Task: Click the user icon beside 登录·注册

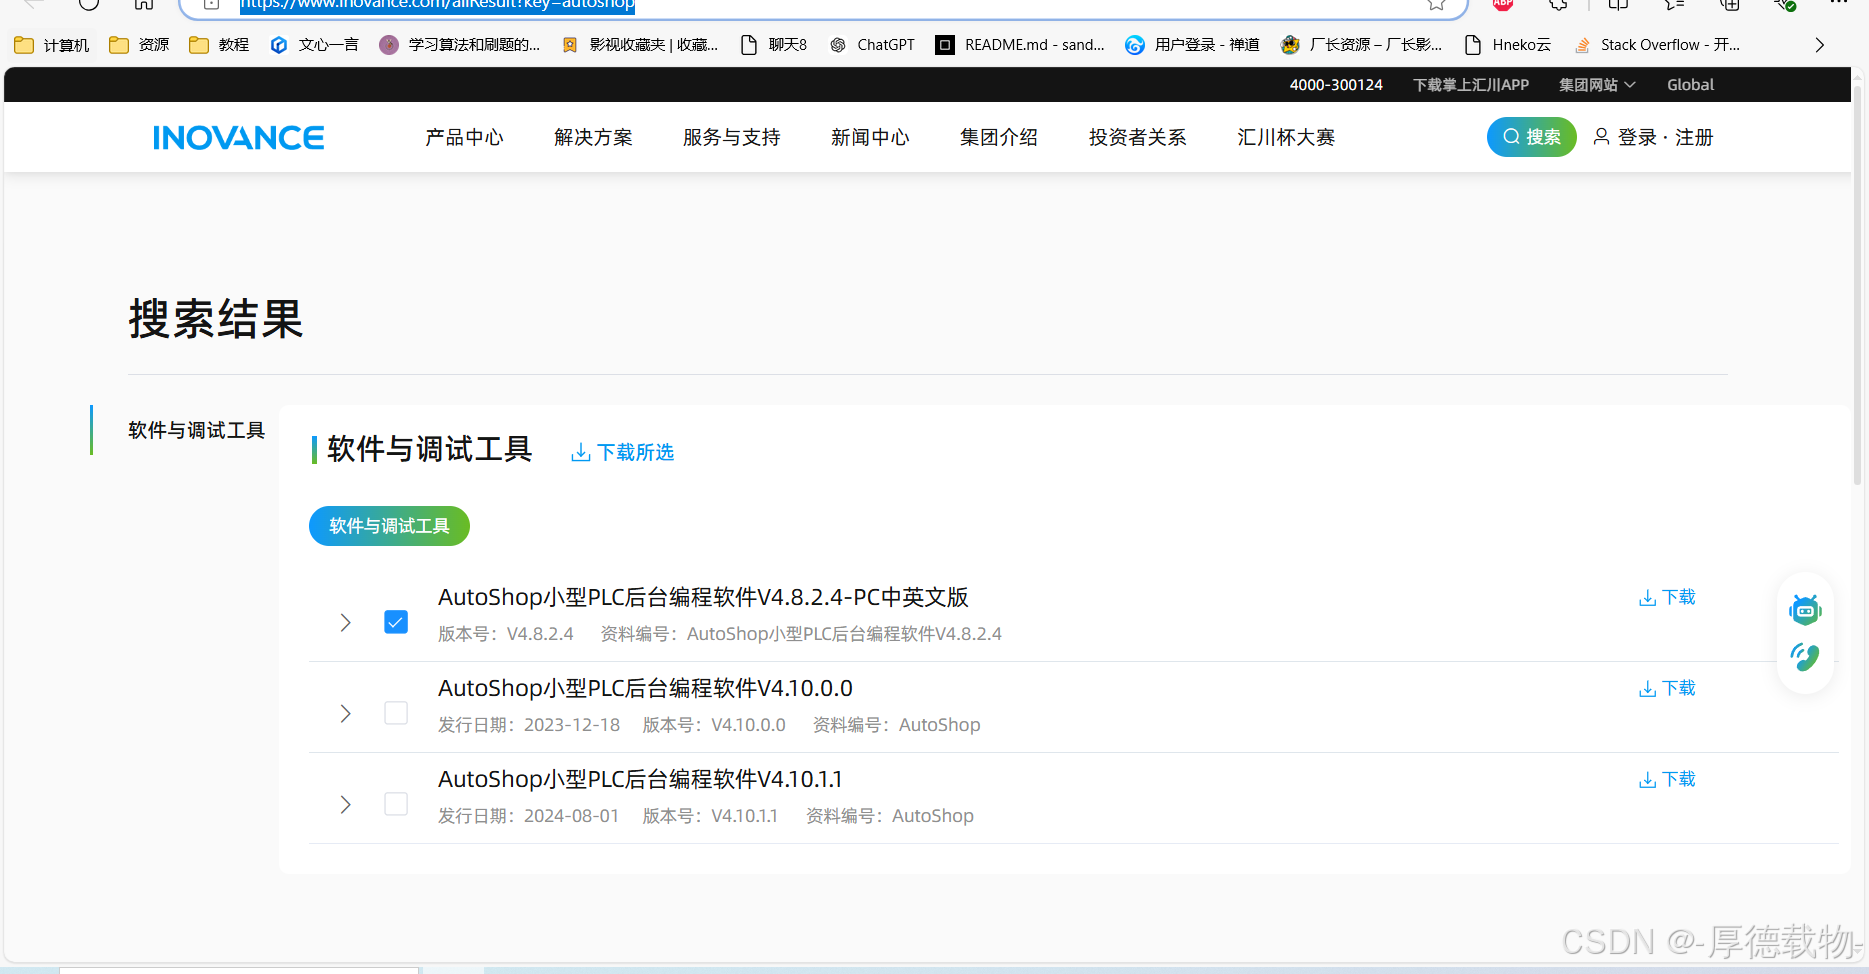Action: 1601,137
